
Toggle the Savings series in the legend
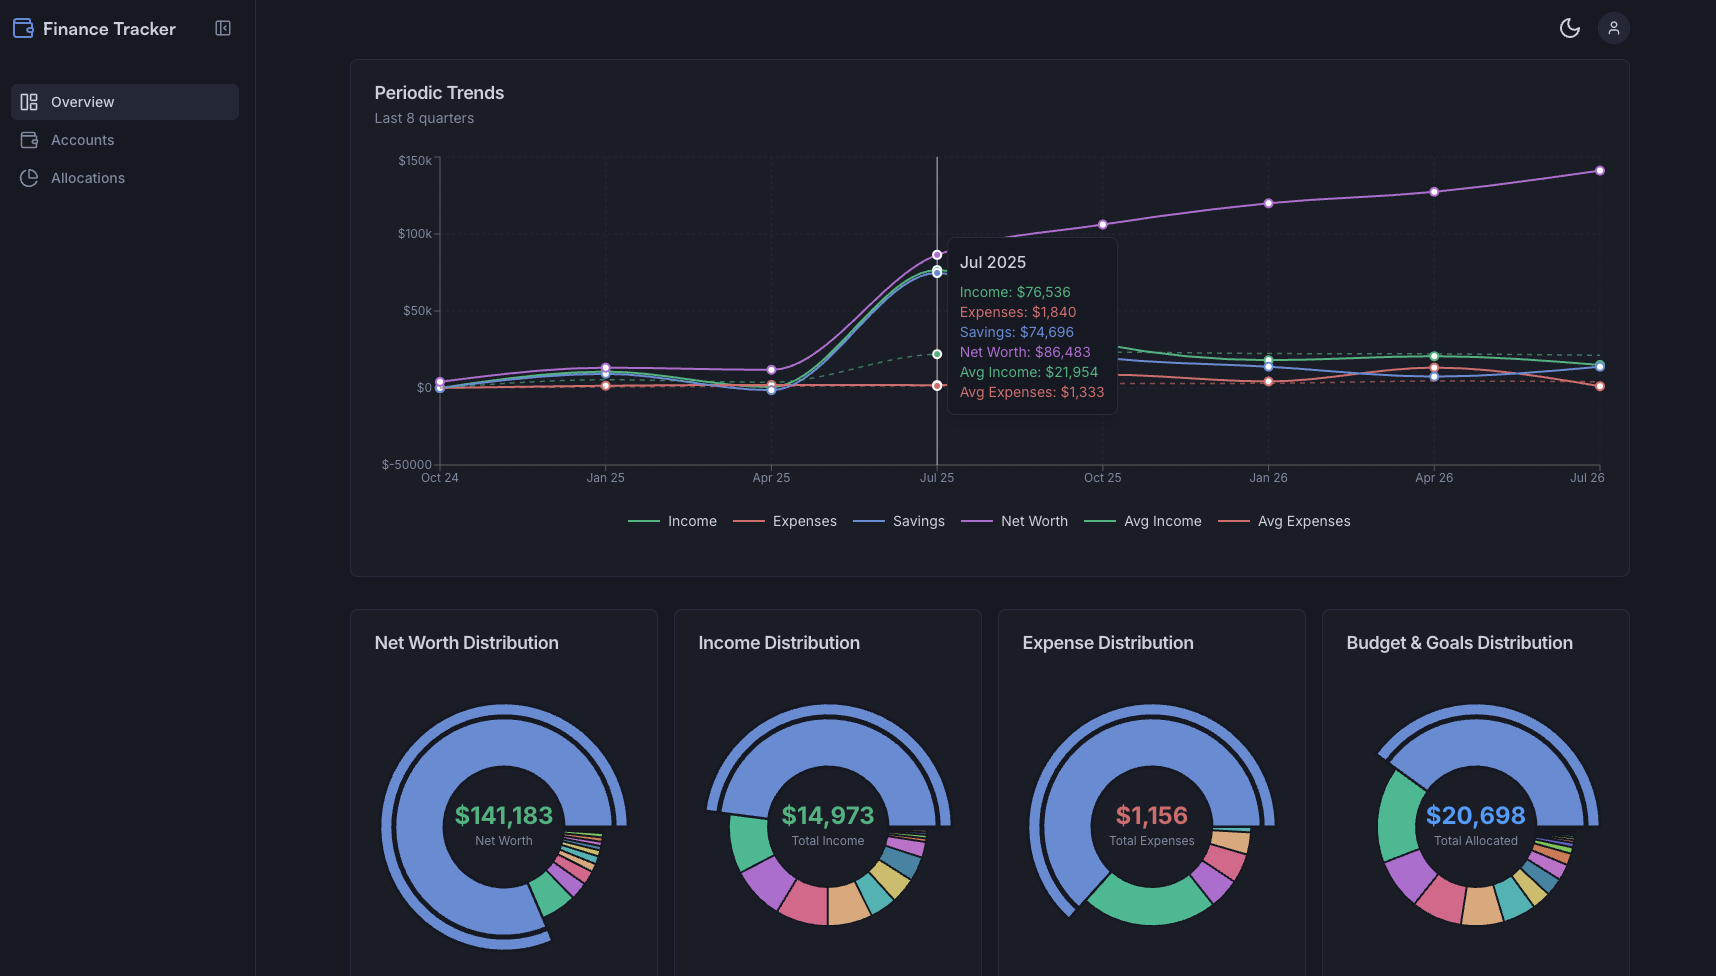point(899,521)
